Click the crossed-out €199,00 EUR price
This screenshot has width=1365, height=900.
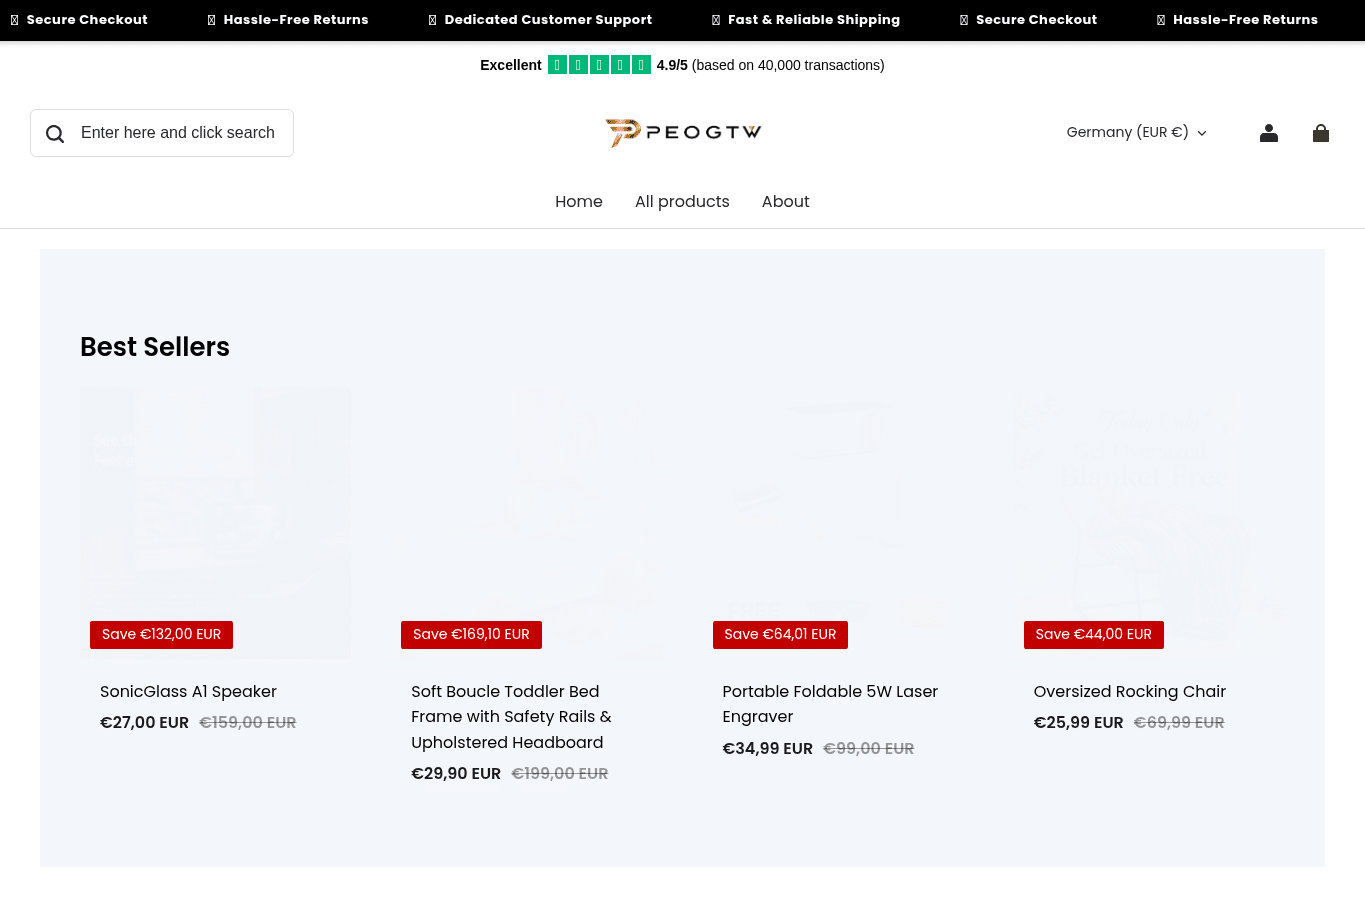[559, 773]
